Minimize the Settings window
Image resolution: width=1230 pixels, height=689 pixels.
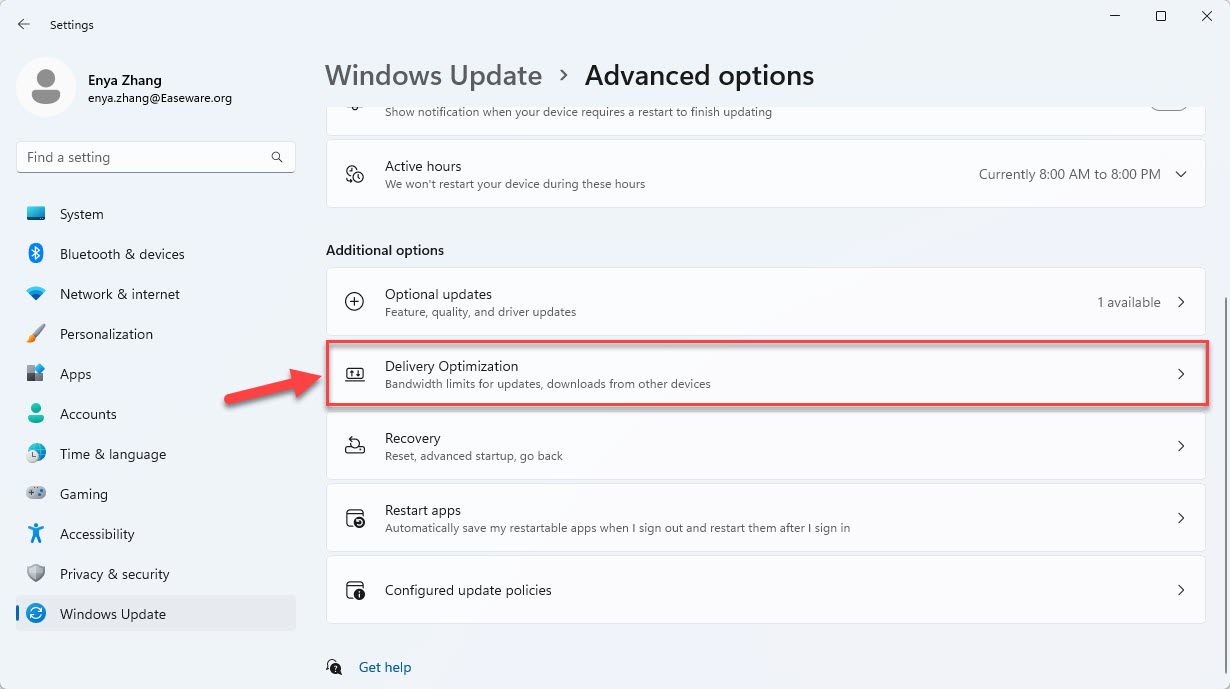coord(1115,16)
